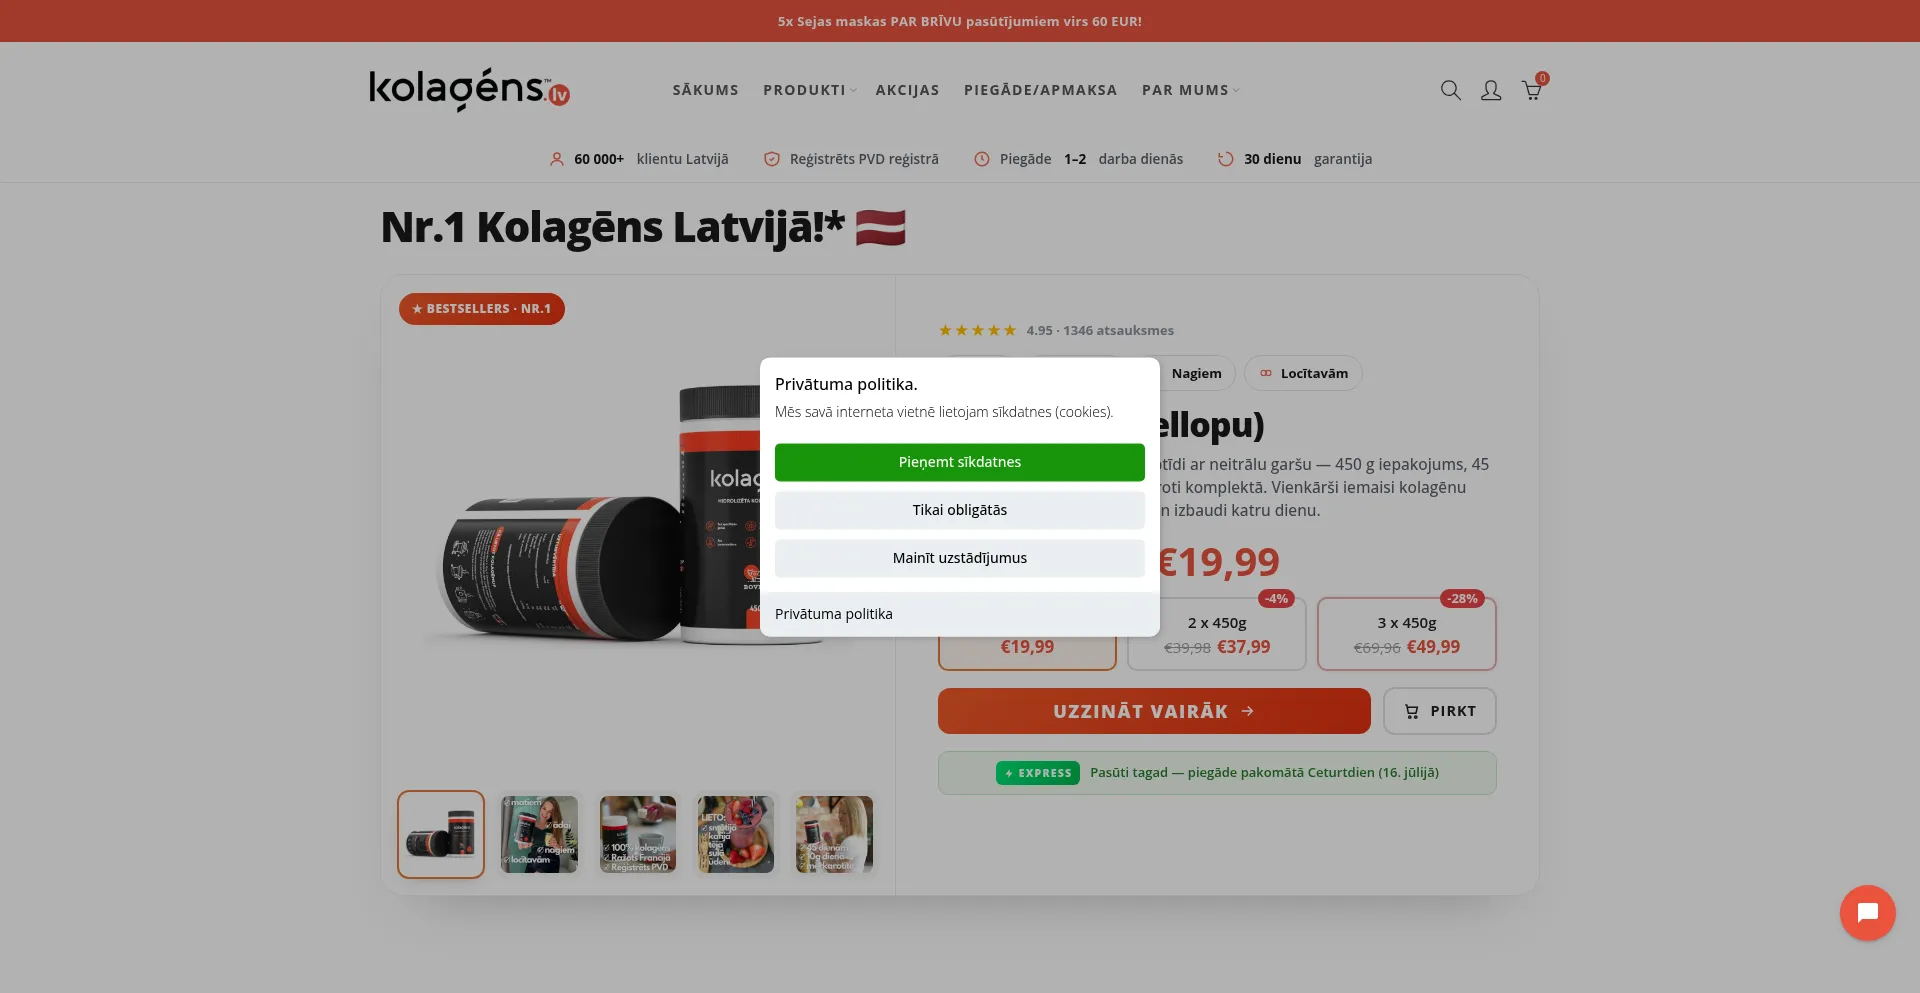The width and height of the screenshot is (1920, 993).
Task: Click the Latvian flag emoji
Action: click(x=881, y=228)
